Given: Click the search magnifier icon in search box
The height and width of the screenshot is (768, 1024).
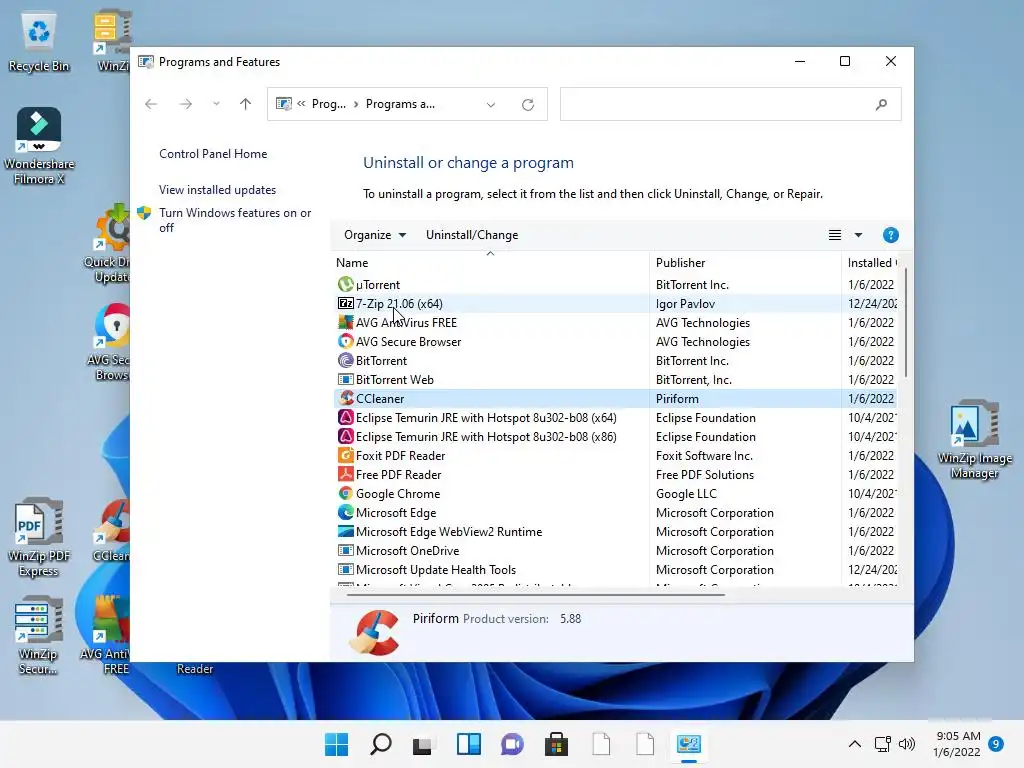Looking at the screenshot, I should pos(881,104).
